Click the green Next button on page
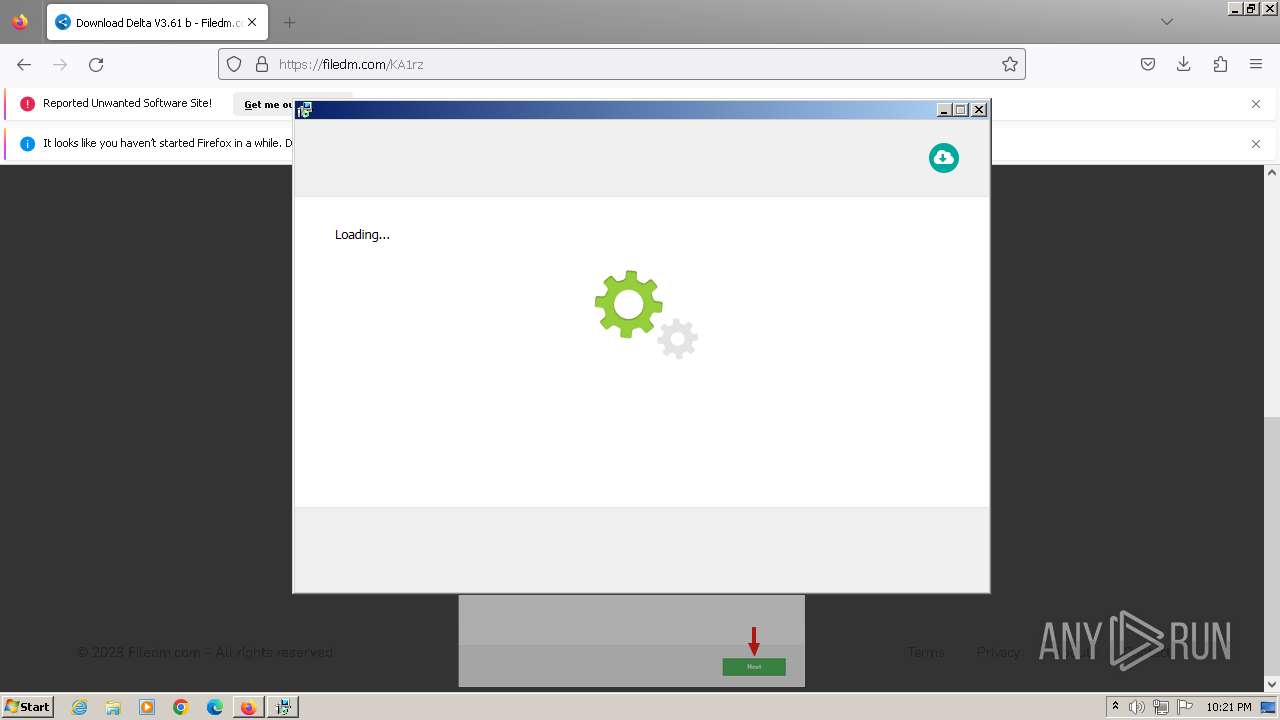 tap(754, 667)
